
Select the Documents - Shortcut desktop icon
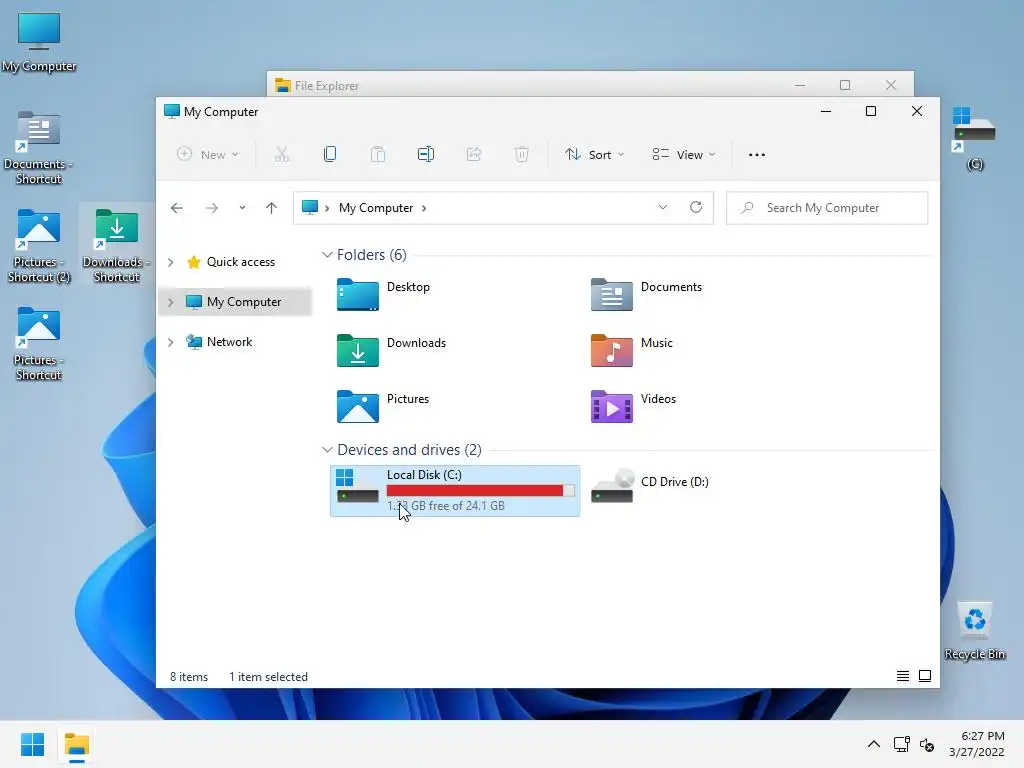click(x=39, y=148)
